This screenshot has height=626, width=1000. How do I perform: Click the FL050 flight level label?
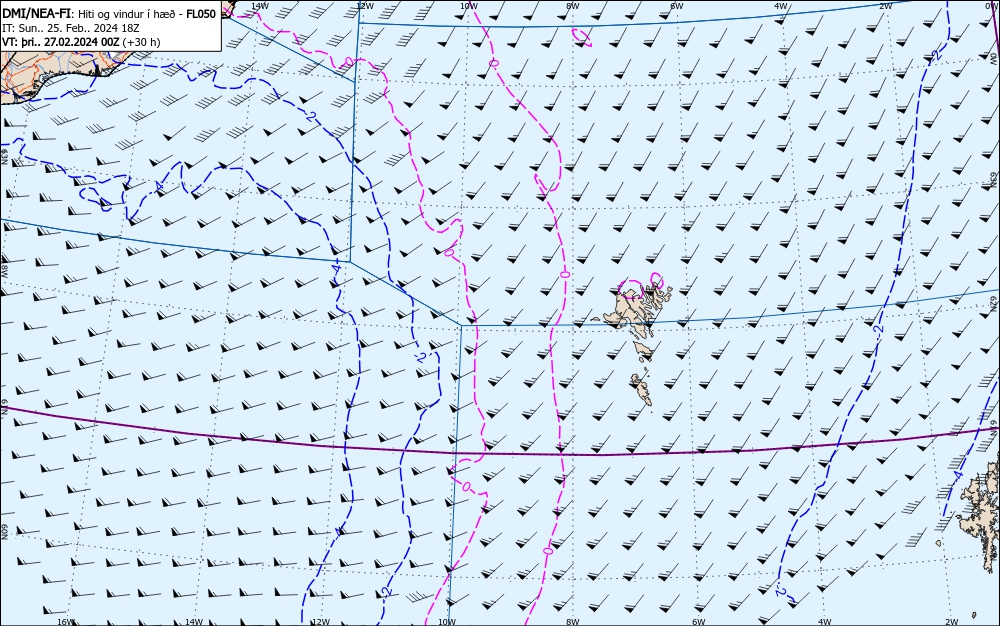pyautogui.click(x=201, y=14)
